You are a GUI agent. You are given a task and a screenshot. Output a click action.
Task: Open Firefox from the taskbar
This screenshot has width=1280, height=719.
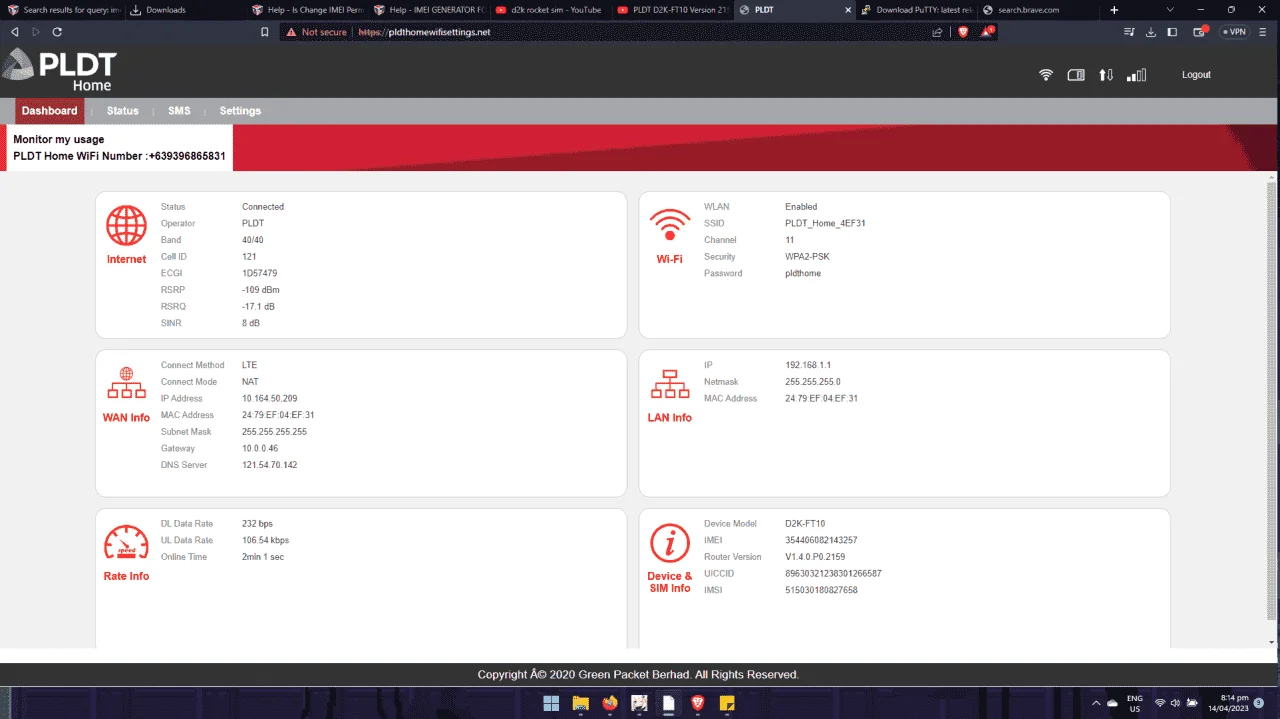(x=609, y=703)
